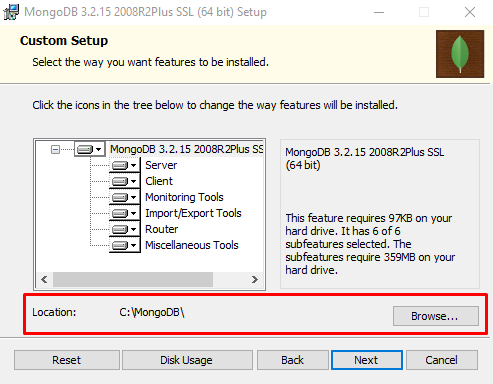Screen dimensions: 493x384
Task: Open install option dropdown for Monitoring Tools
Action: 124,197
